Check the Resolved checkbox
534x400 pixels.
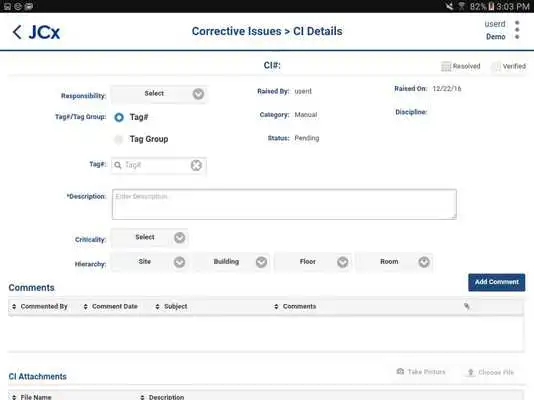446,66
